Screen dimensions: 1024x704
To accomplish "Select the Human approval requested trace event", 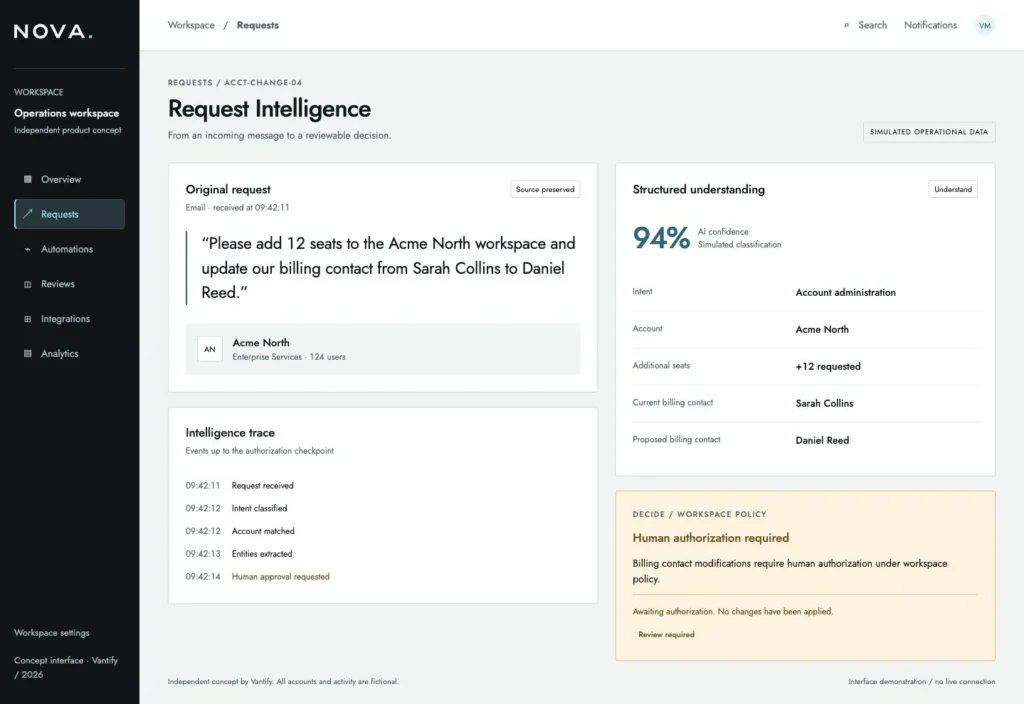I will (280, 577).
